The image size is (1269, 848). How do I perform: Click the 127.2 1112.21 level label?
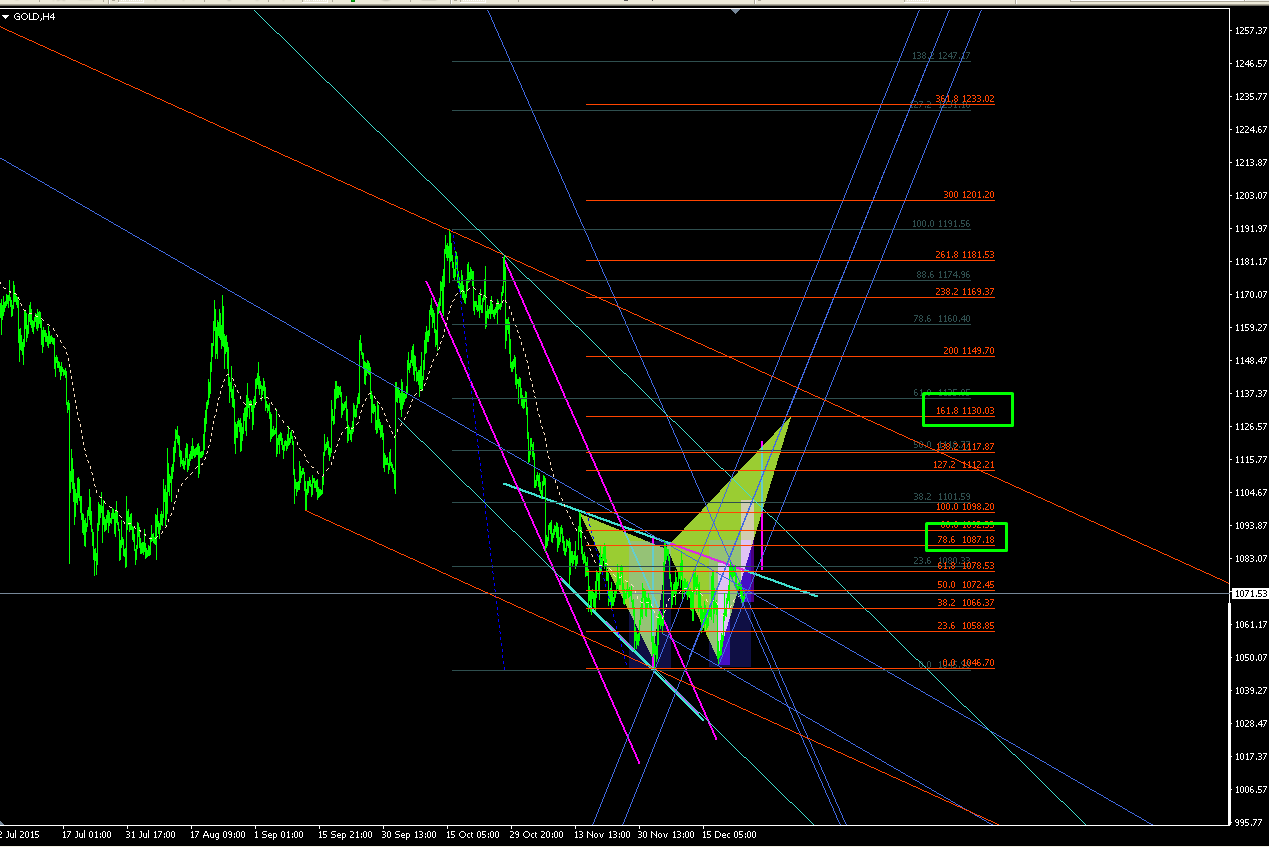(965, 465)
